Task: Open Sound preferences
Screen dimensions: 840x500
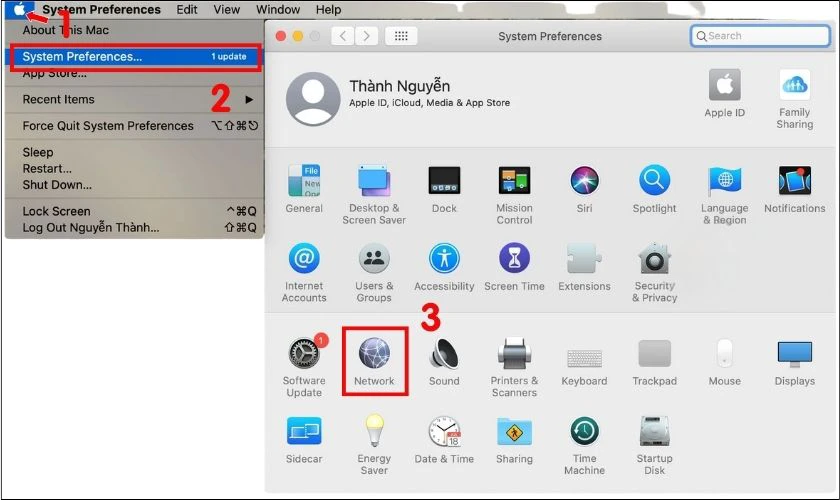Action: [x=444, y=362]
